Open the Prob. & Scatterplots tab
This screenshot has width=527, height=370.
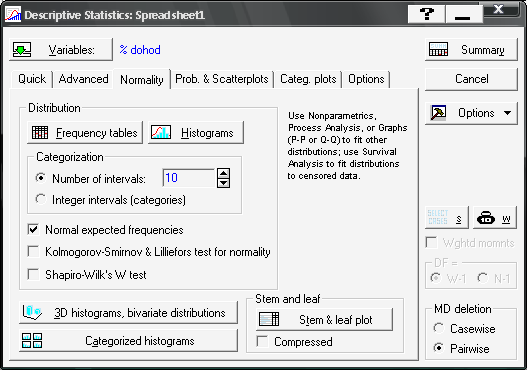222,79
